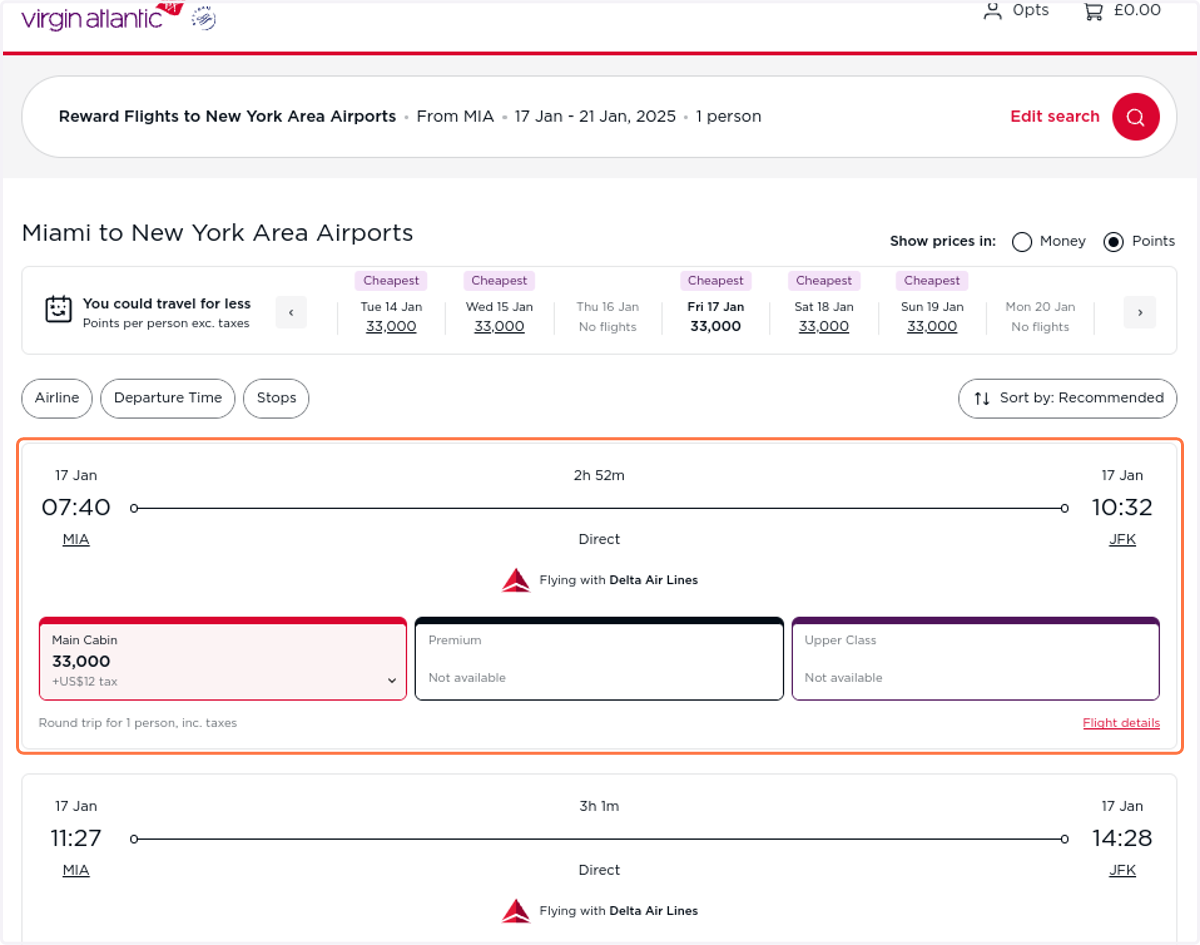Select Fri 17 Jan date
Screen dimensions: 1200x945
tap(716, 316)
